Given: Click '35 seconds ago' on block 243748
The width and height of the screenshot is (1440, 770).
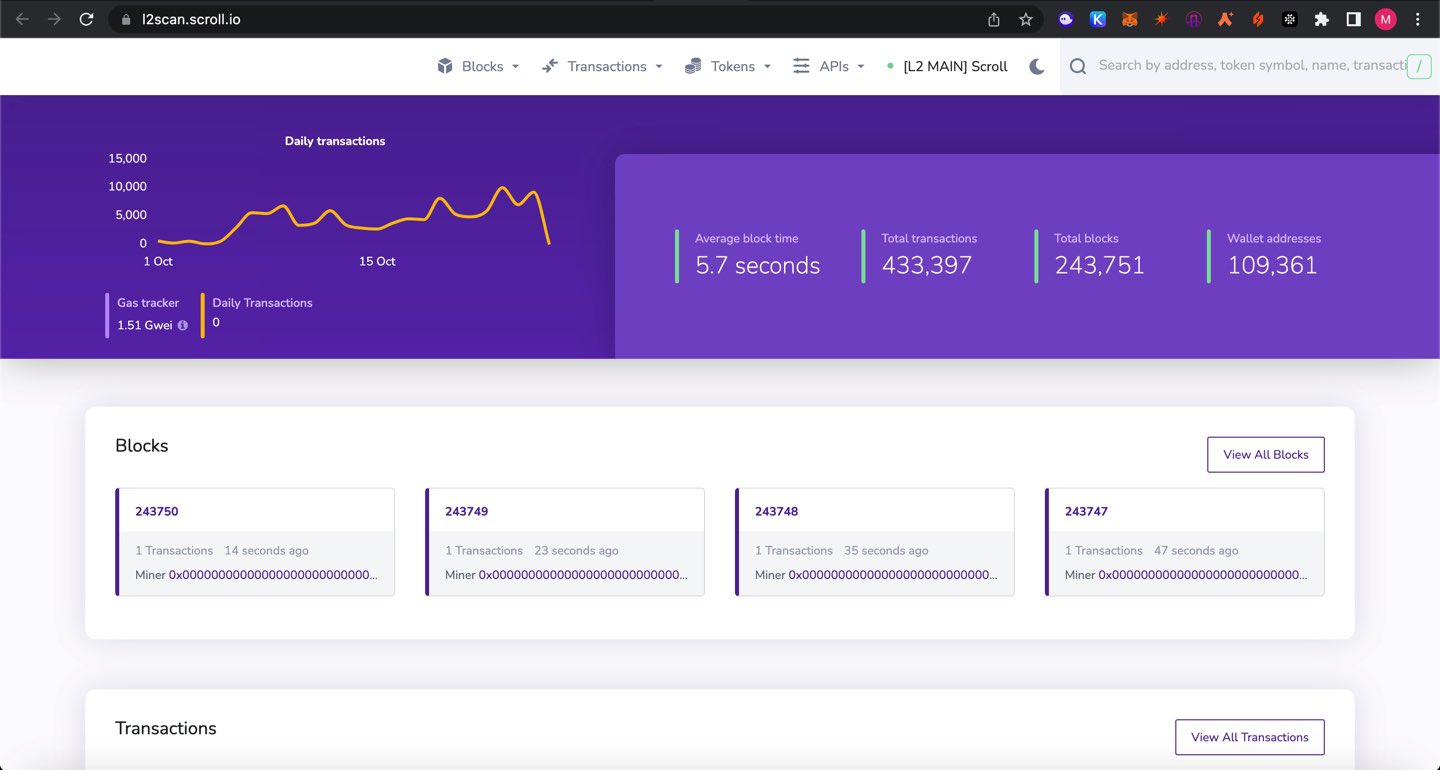Looking at the screenshot, I should click(886, 551).
